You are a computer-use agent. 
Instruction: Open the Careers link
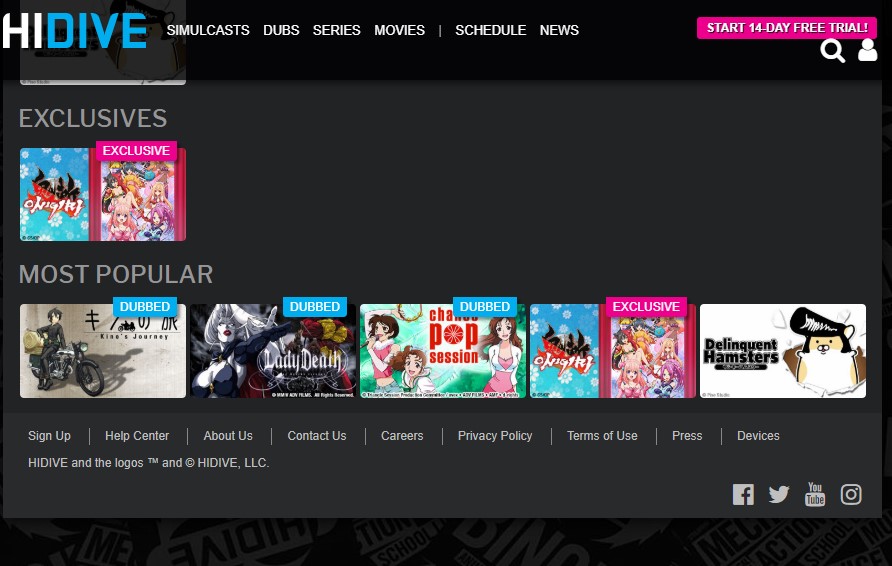(402, 436)
